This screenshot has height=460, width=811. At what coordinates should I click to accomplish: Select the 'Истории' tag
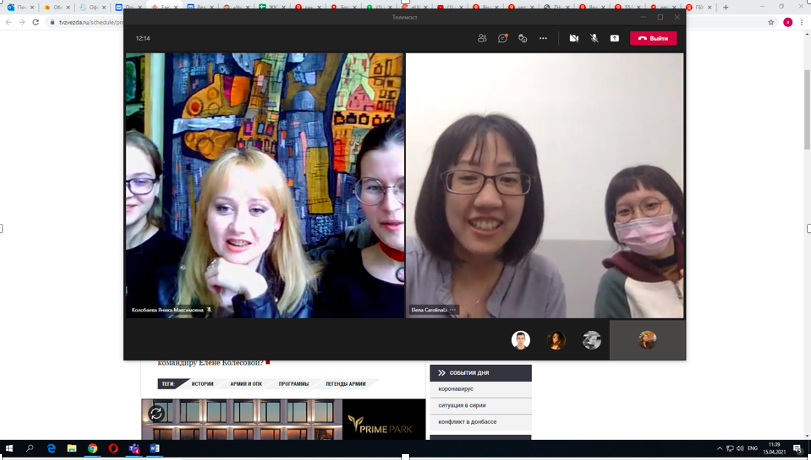tap(203, 384)
